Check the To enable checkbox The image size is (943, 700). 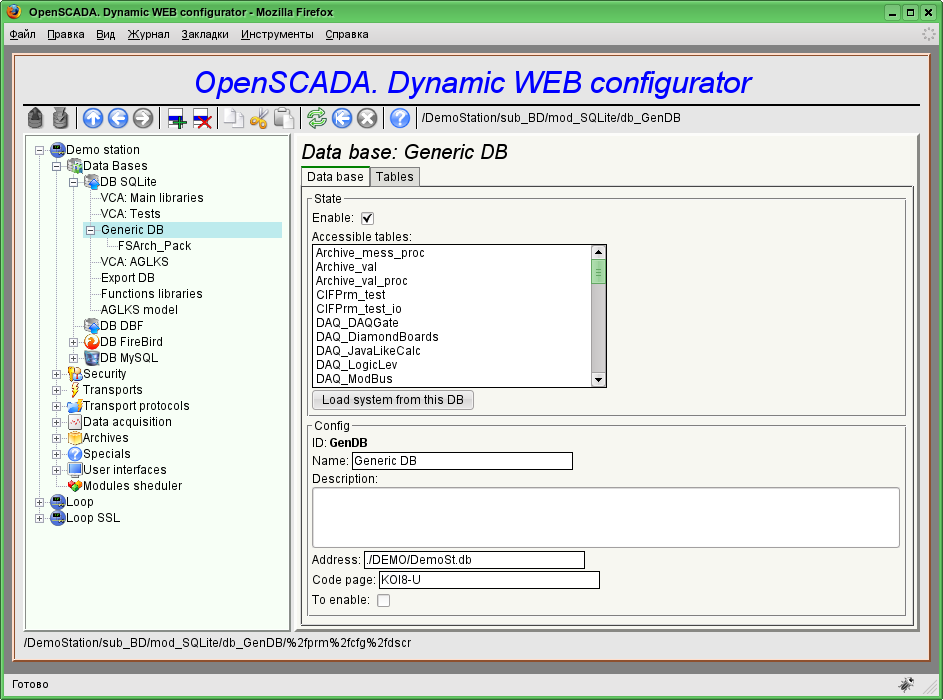(x=383, y=600)
